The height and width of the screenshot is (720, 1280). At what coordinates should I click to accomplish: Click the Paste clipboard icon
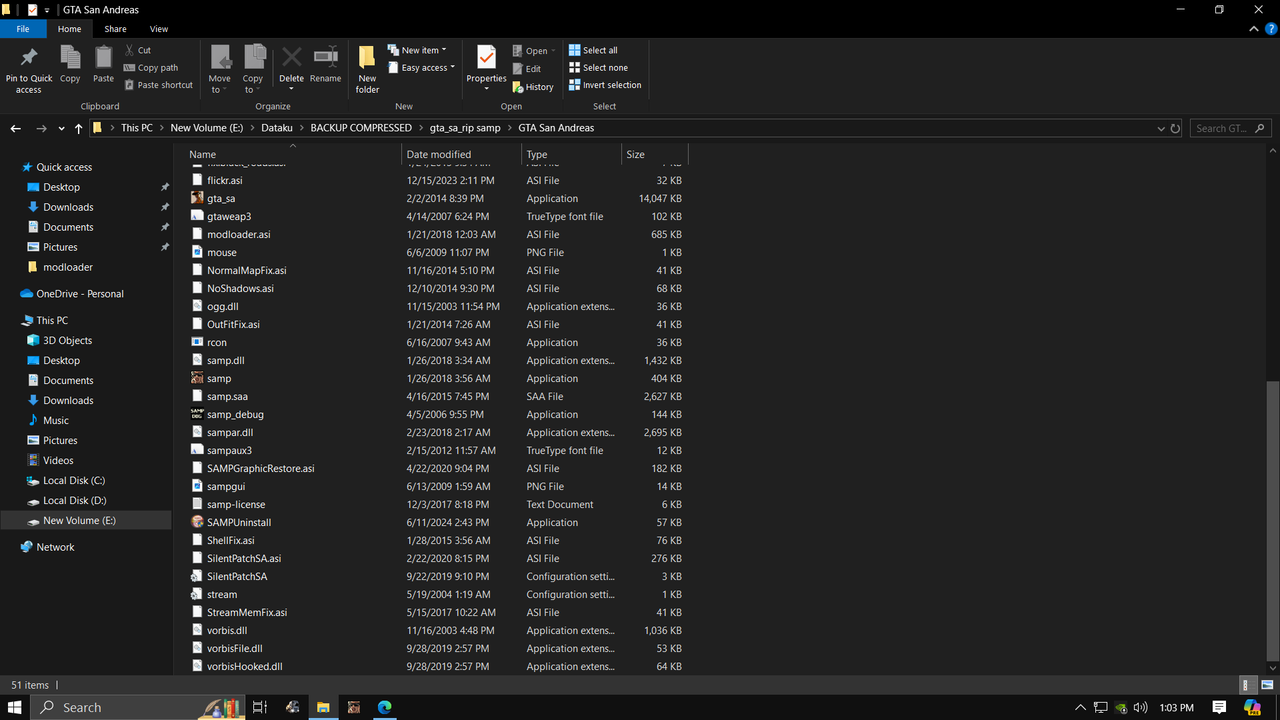coord(103,58)
